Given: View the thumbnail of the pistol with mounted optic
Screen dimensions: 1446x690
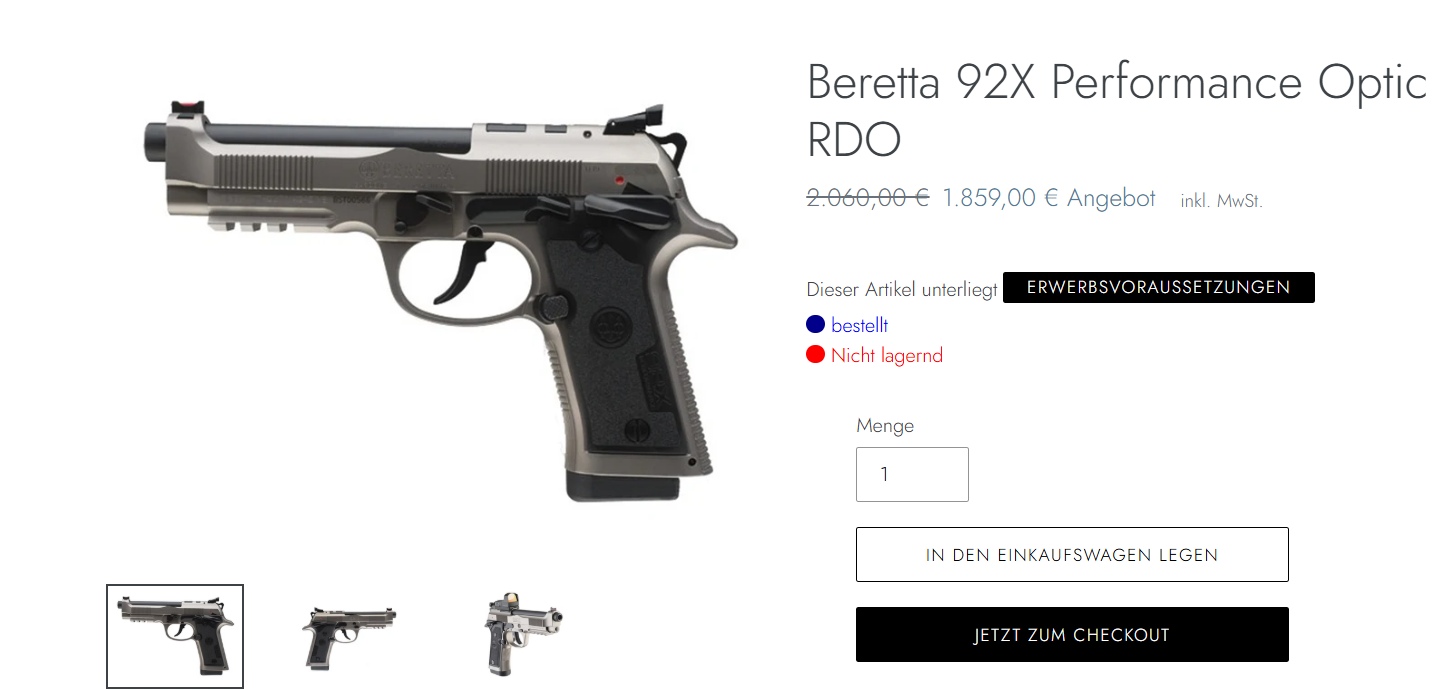Looking at the screenshot, I should point(524,636).
